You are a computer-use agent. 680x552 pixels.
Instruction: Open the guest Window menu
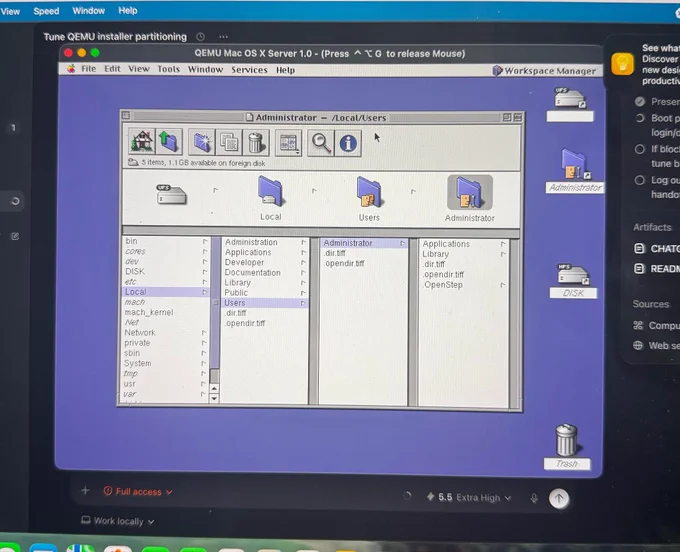pyautogui.click(x=205, y=69)
